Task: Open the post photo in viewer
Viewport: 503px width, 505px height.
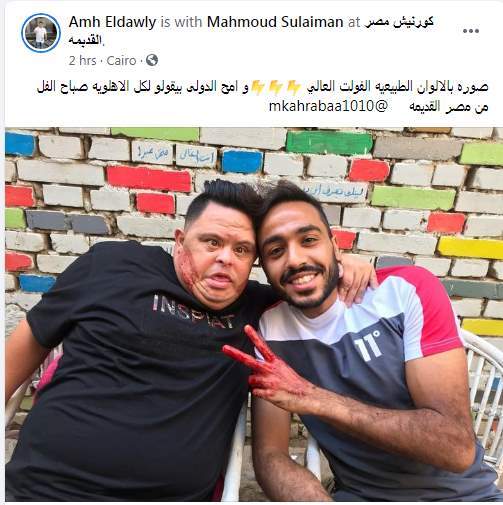Action: pos(254,314)
